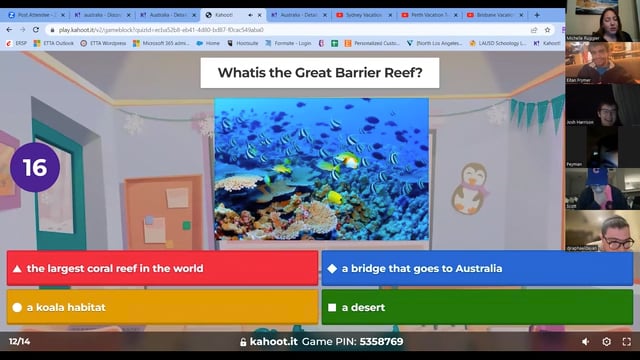Mute Kahoot sound with speaker icon
The image size is (640, 360).
(586, 342)
